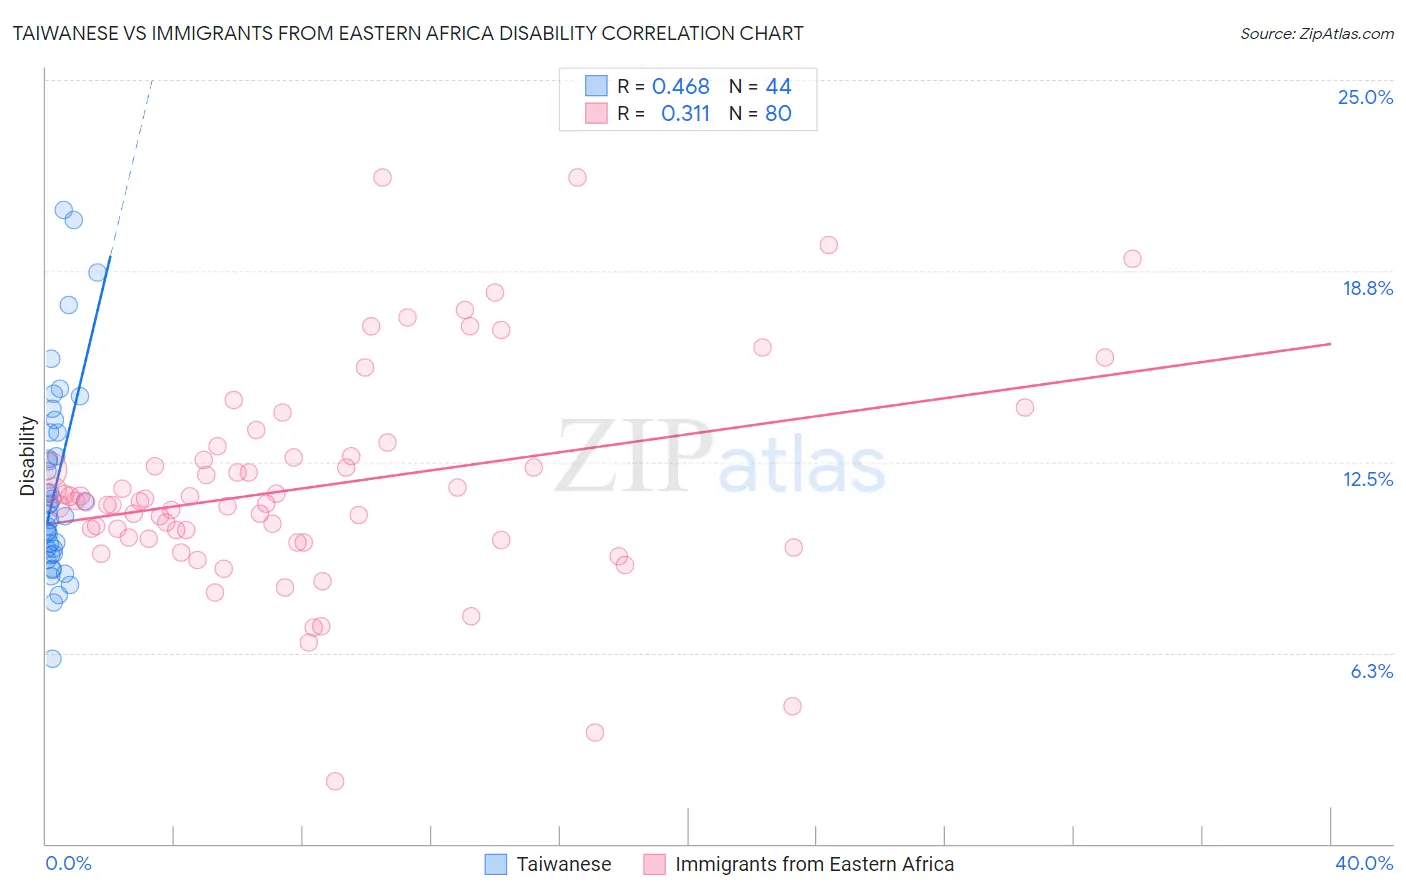Viewport: 1406px width, 892px height.
Task: Open the Source: ZipAtlas.com link
Action: pos(1316,34)
